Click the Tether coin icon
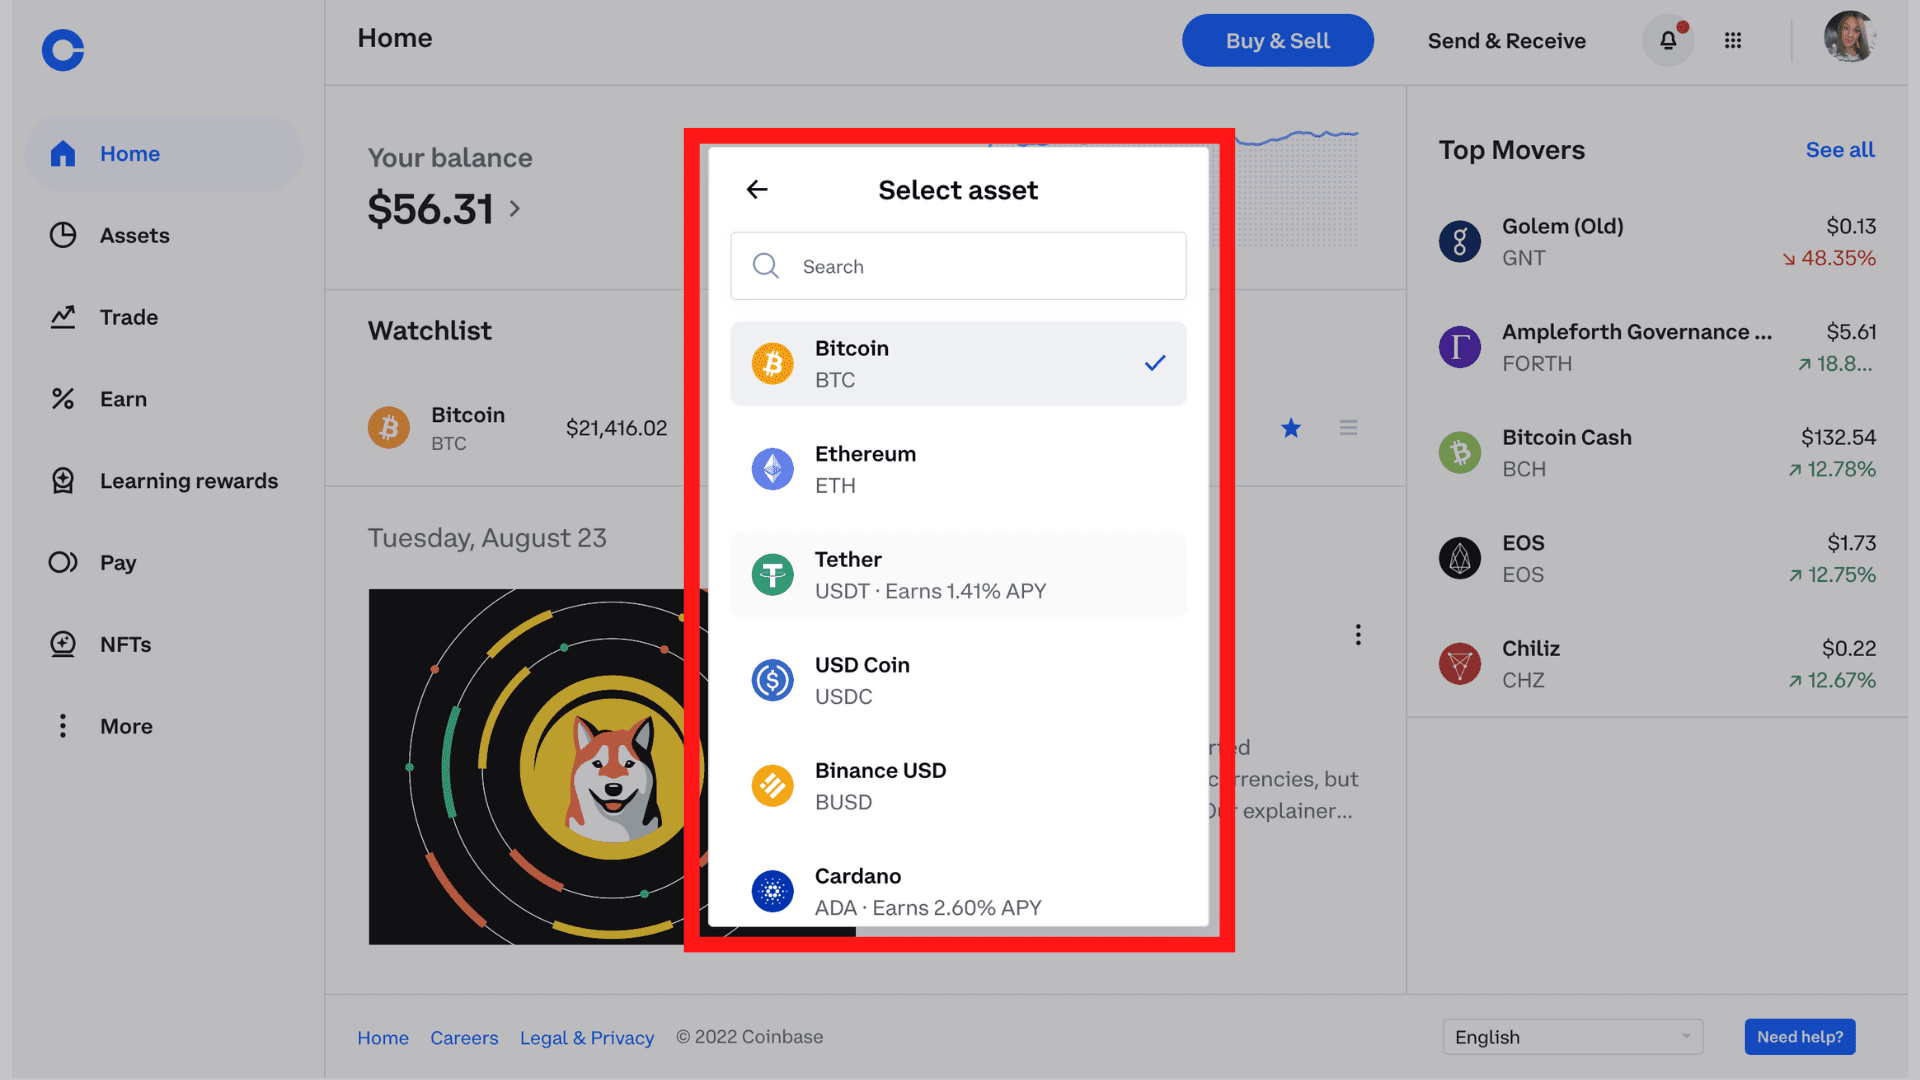This screenshot has height=1080, width=1920. click(773, 575)
